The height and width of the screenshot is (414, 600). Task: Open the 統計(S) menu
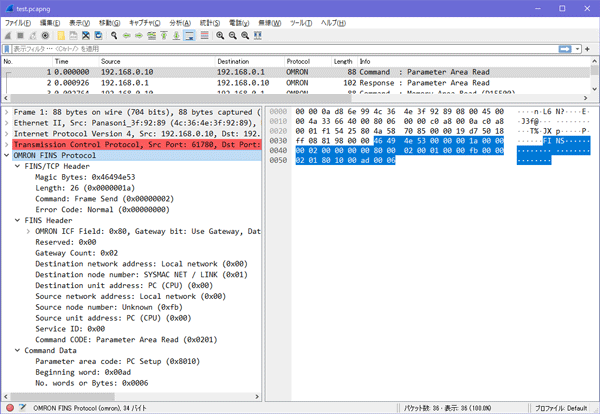click(x=210, y=23)
